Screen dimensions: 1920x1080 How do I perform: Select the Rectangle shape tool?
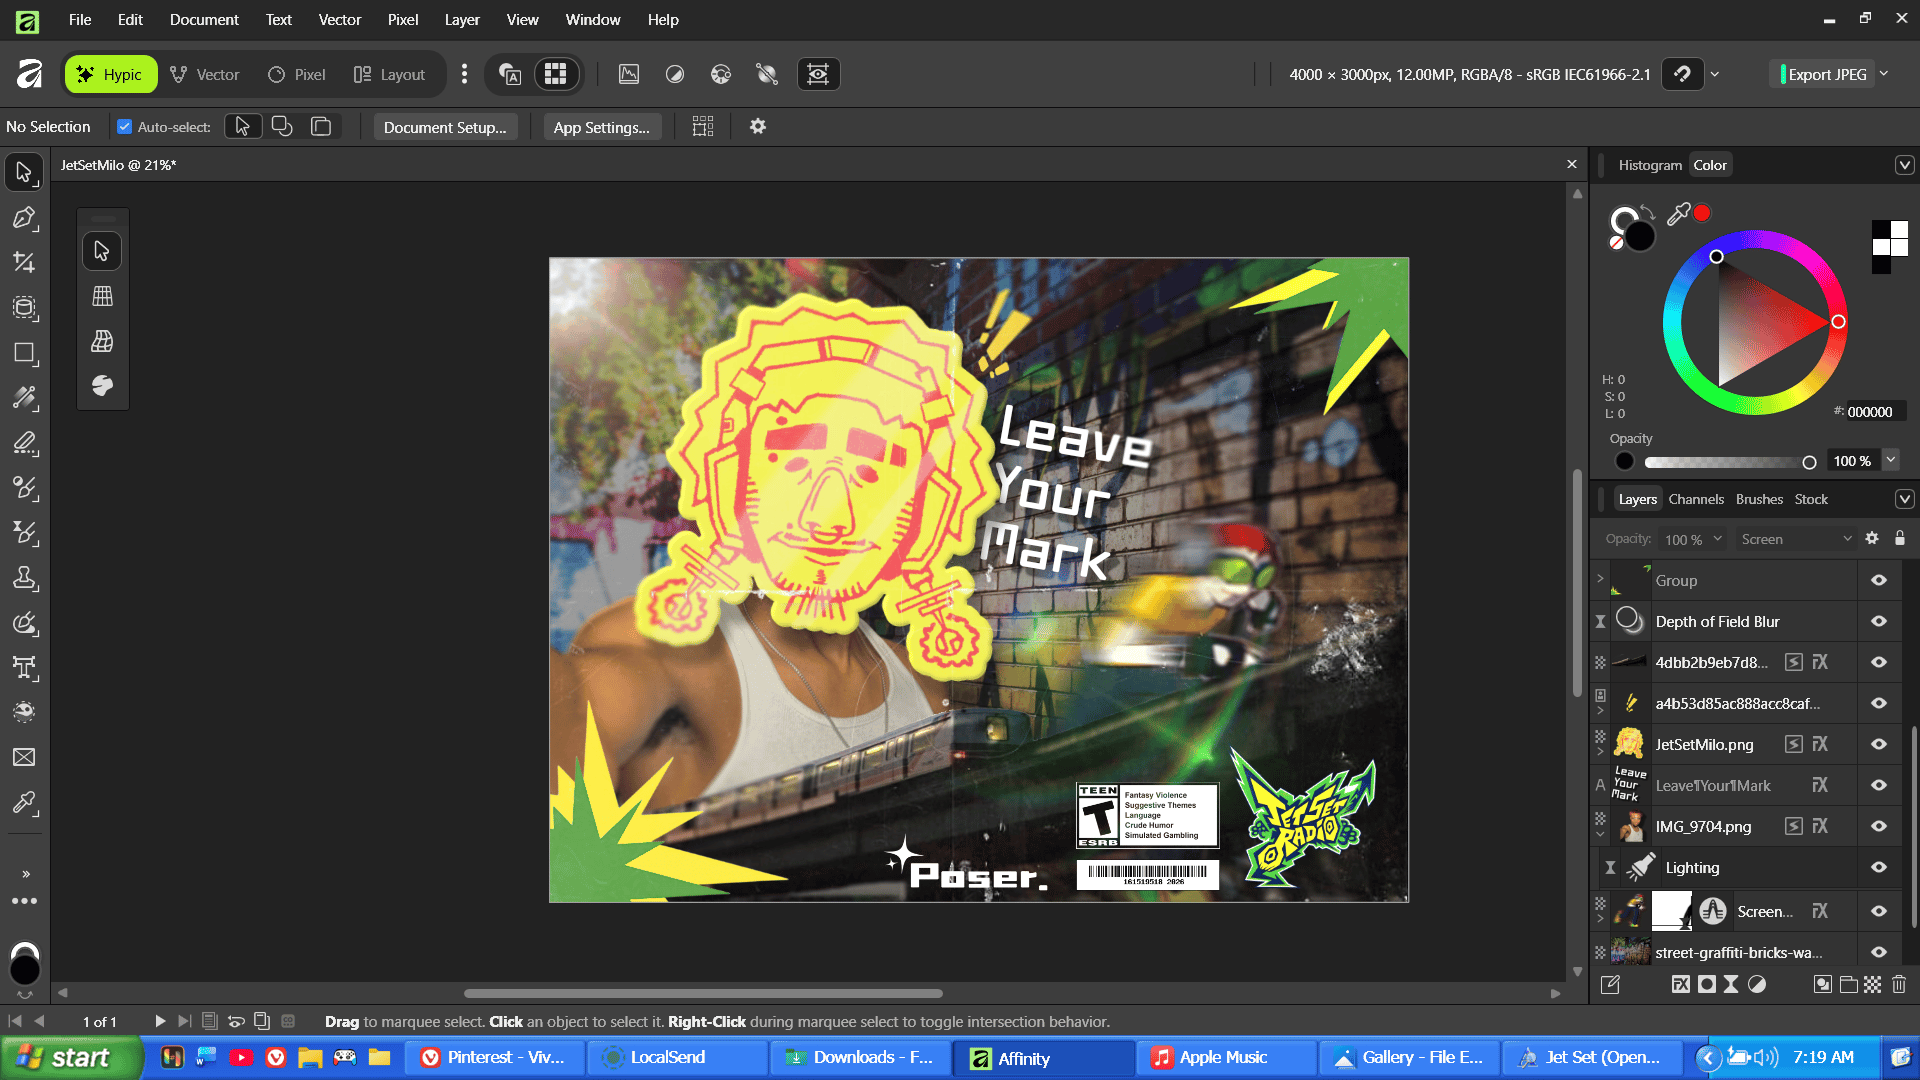pos(24,353)
